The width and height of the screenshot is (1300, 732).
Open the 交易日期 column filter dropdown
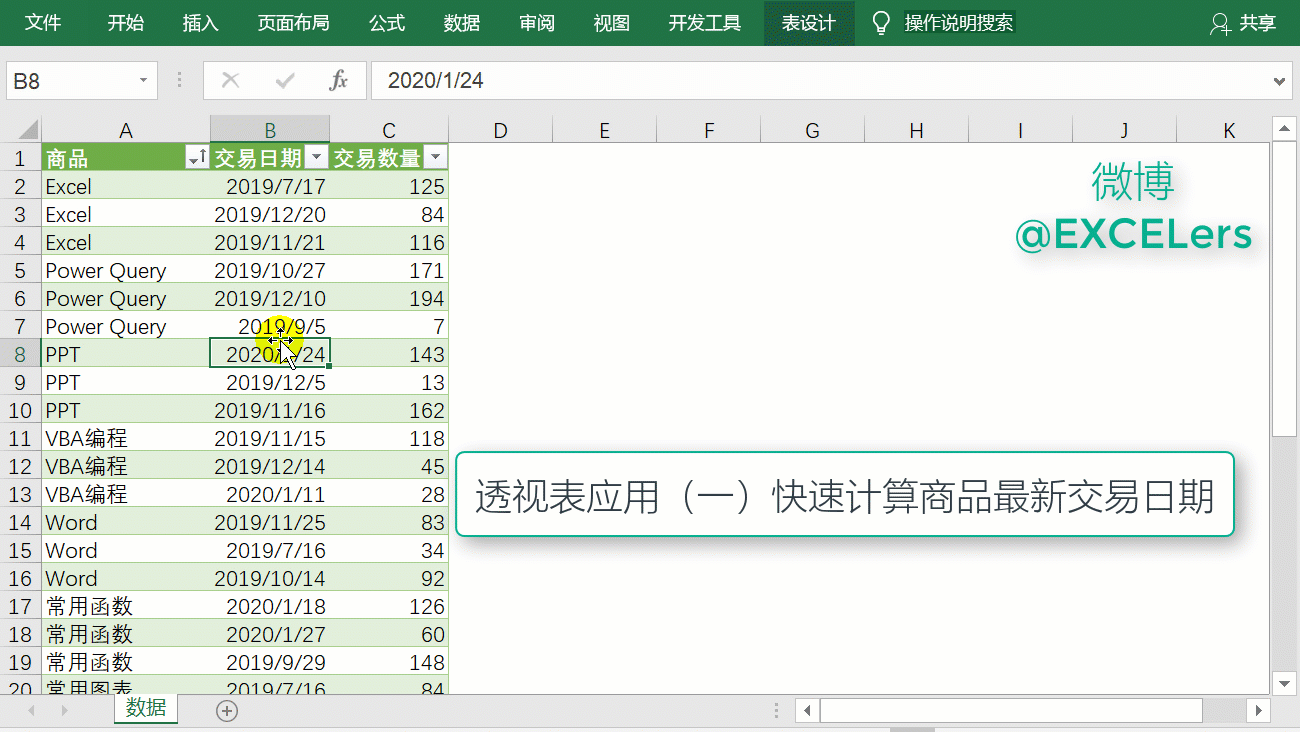[317, 158]
